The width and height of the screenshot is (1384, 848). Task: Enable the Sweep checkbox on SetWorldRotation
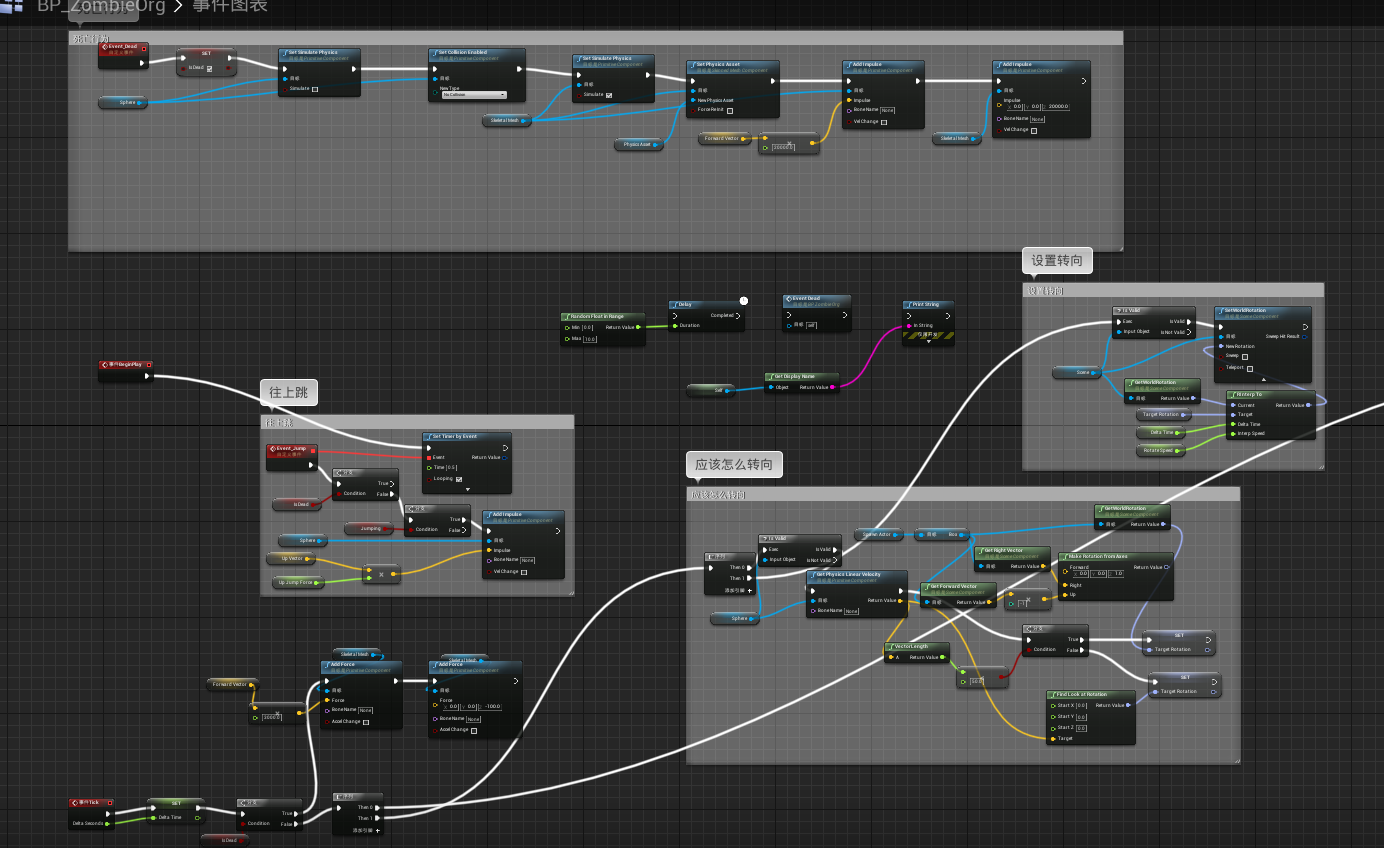(x=1245, y=356)
